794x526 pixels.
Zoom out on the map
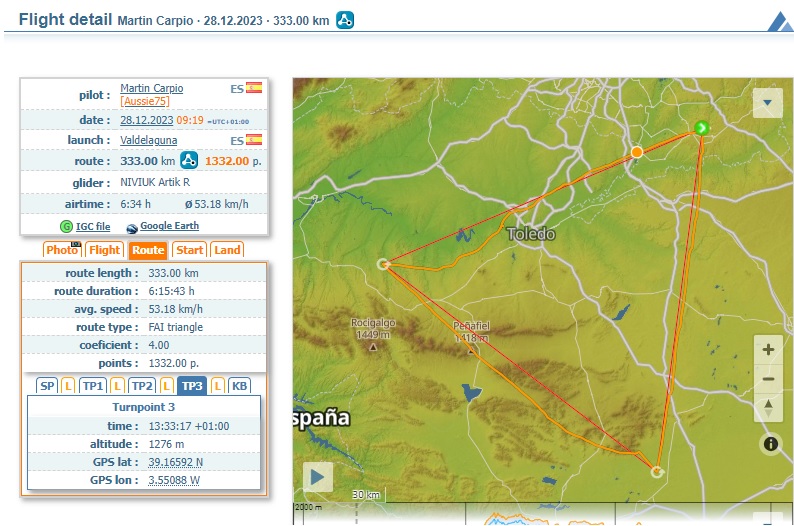click(768, 378)
